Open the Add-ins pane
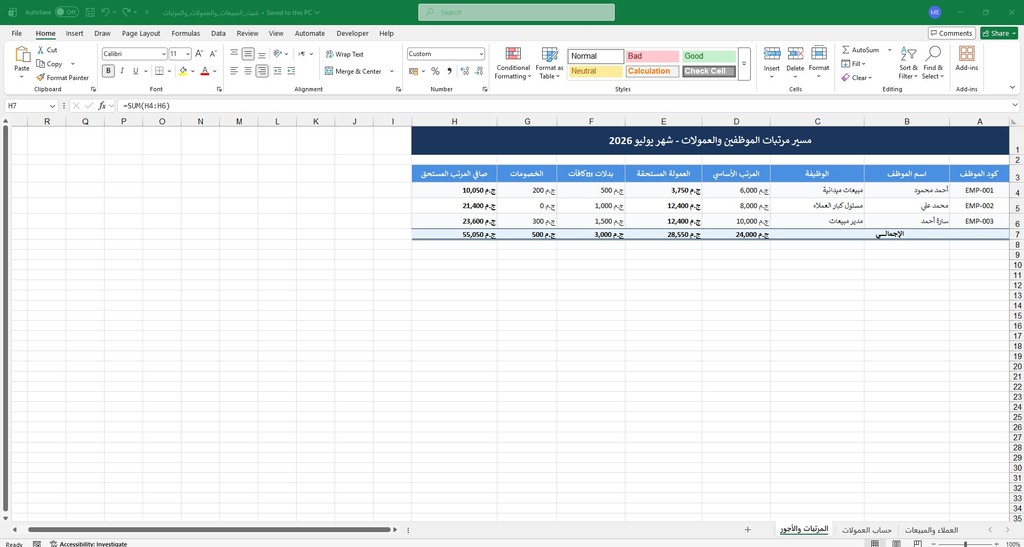Viewport: 1024px width, 547px height. point(967,59)
